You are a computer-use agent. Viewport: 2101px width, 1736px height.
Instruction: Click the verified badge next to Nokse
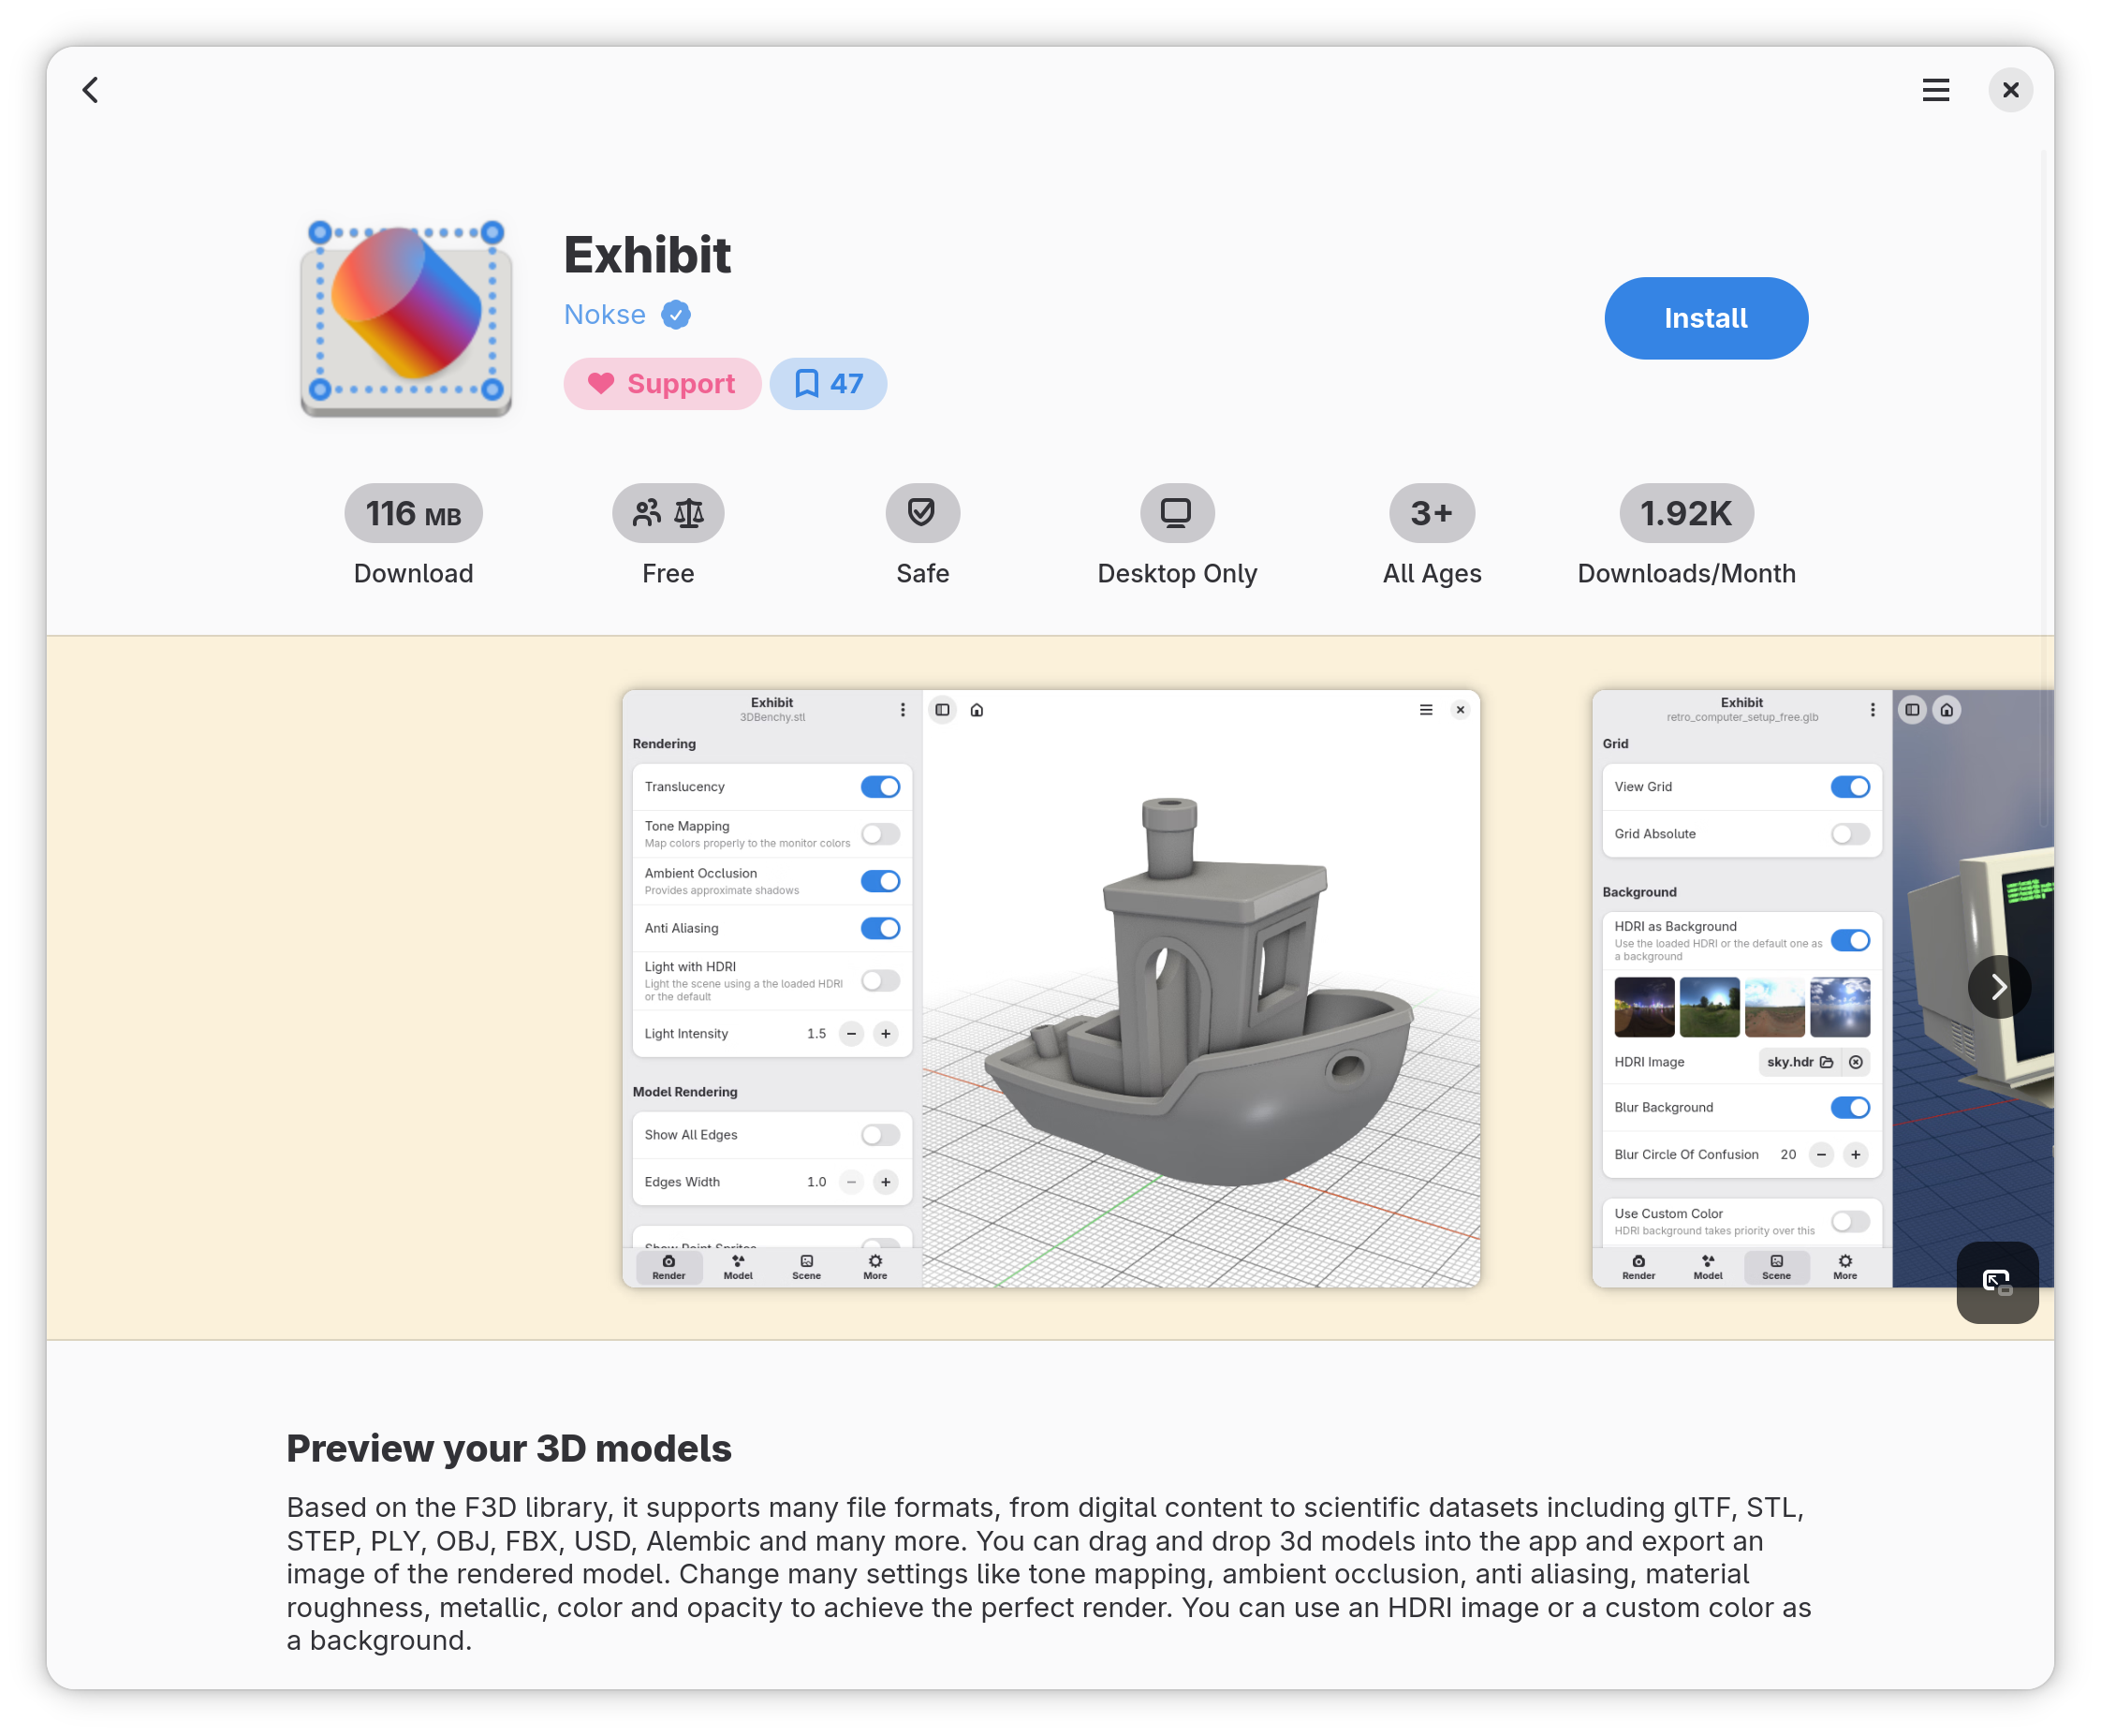677,314
